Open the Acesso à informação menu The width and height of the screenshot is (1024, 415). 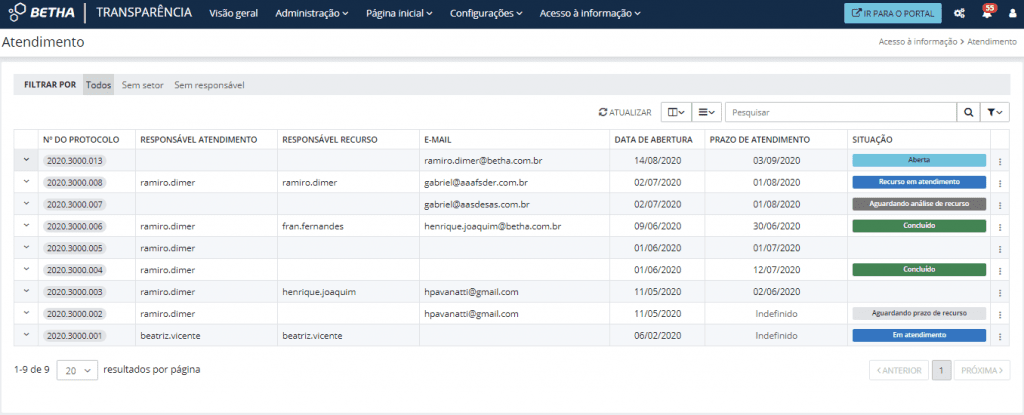click(x=589, y=14)
